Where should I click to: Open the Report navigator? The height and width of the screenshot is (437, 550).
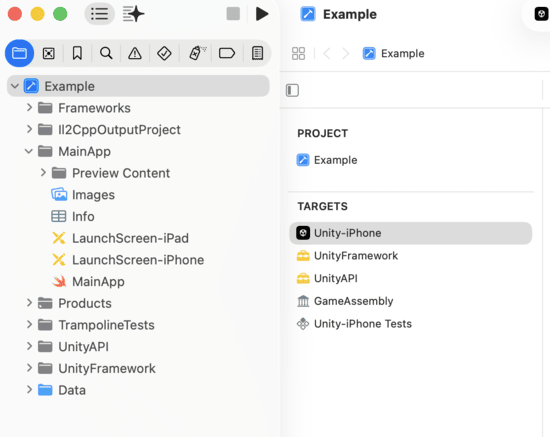pos(257,53)
